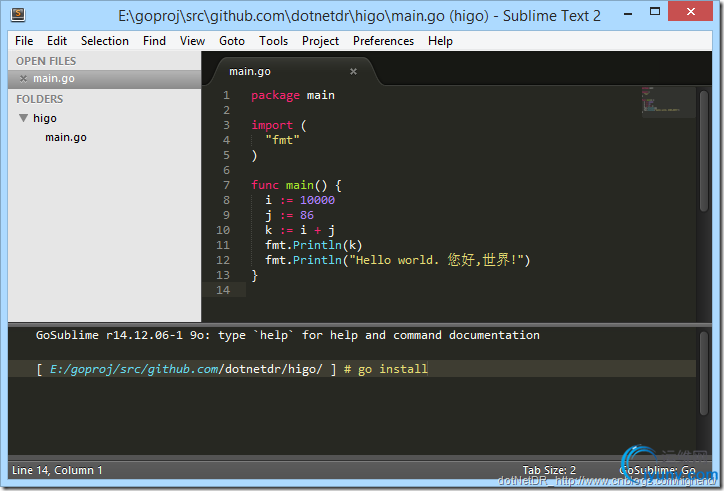
Task: Maximize the Sublime Text window
Action: (x=655, y=12)
